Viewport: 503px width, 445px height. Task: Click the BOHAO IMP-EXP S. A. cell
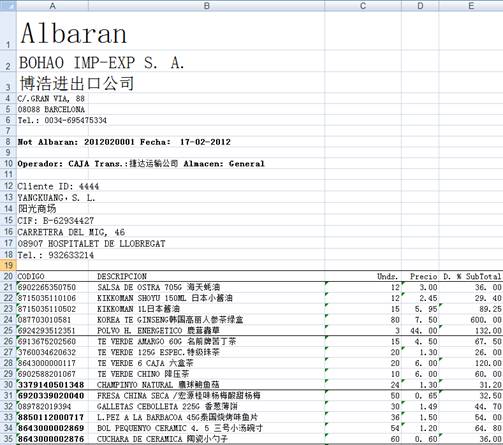click(52, 61)
